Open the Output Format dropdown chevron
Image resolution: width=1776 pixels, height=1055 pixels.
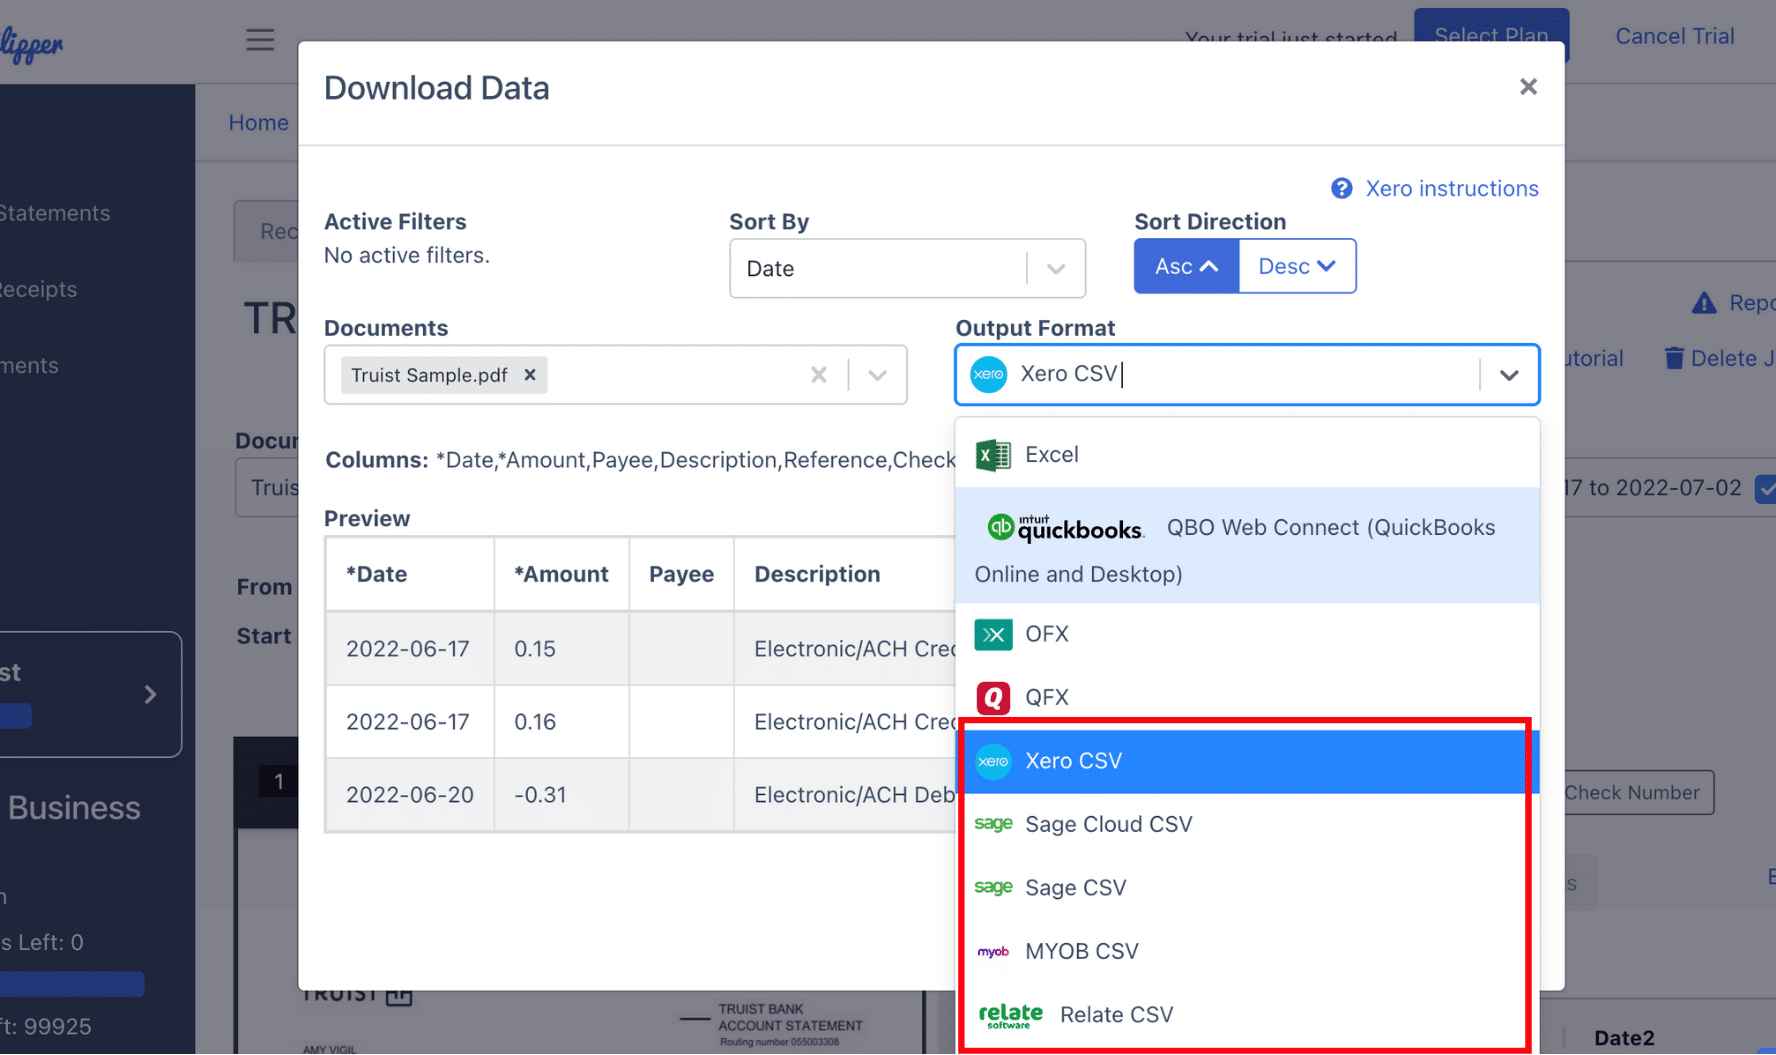pos(1510,375)
